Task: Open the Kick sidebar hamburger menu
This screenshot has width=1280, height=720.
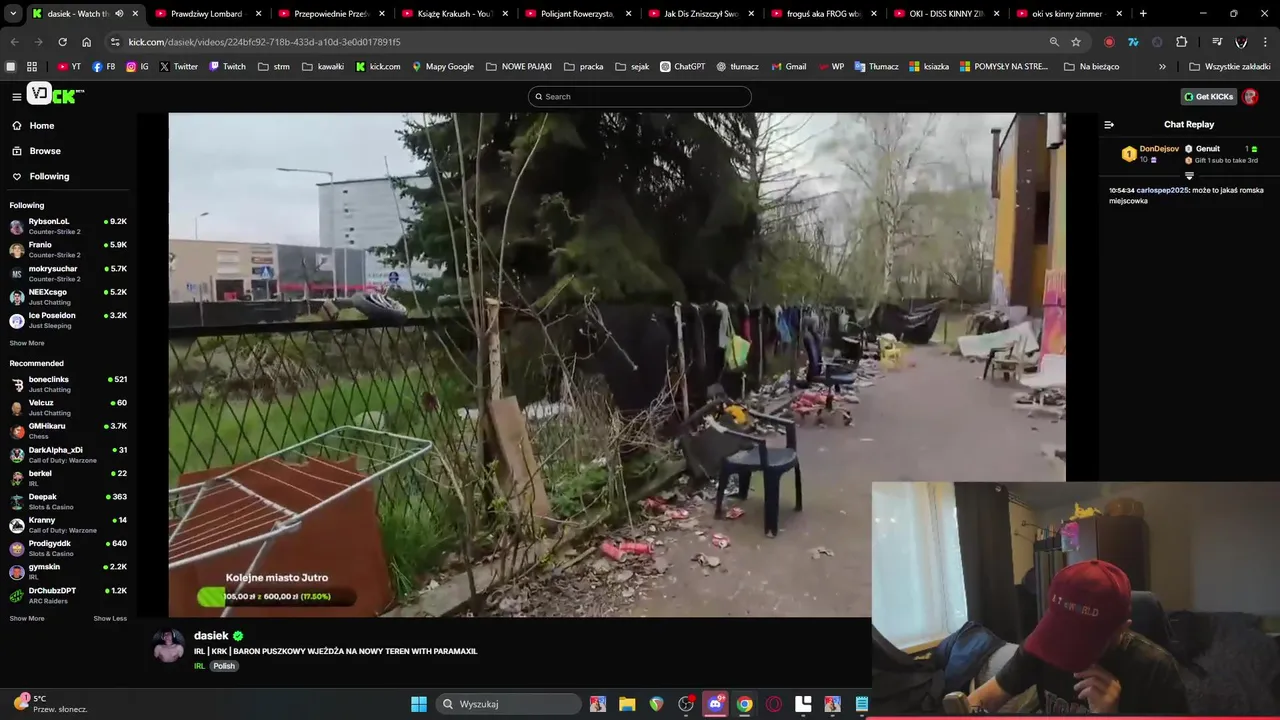Action: pos(17,96)
